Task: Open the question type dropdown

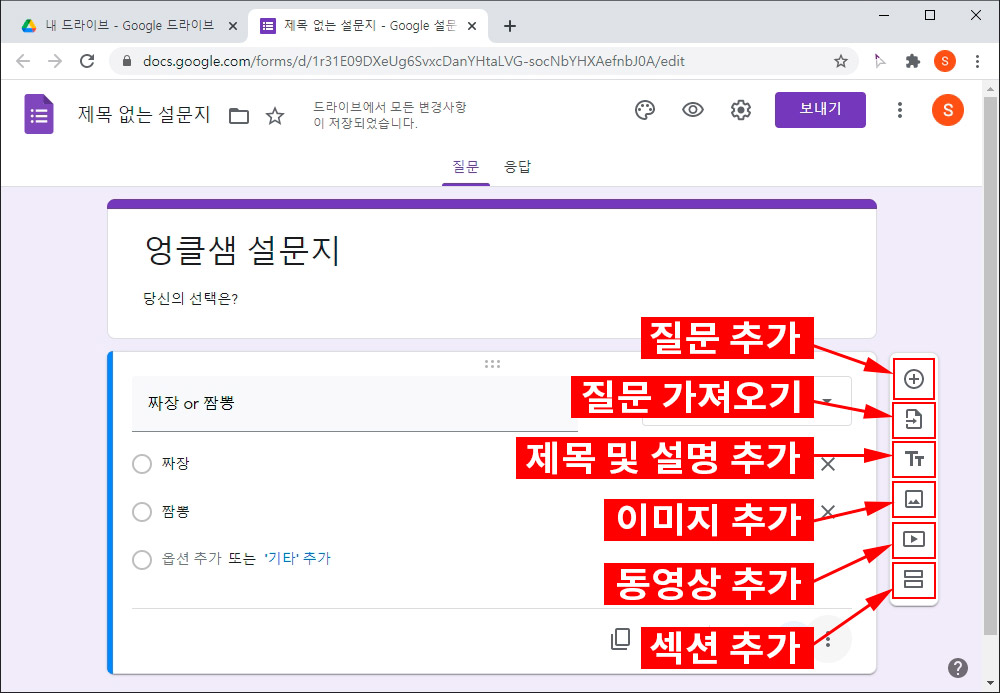Action: (826, 399)
